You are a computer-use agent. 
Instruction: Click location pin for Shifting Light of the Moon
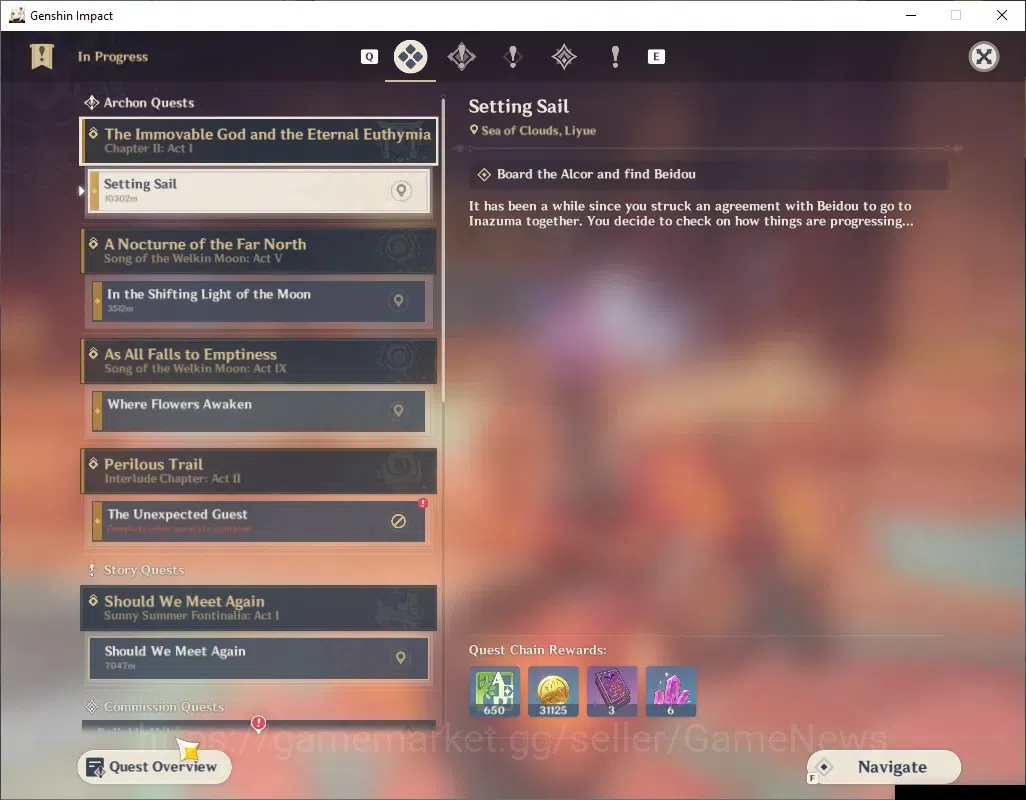pyautogui.click(x=398, y=301)
